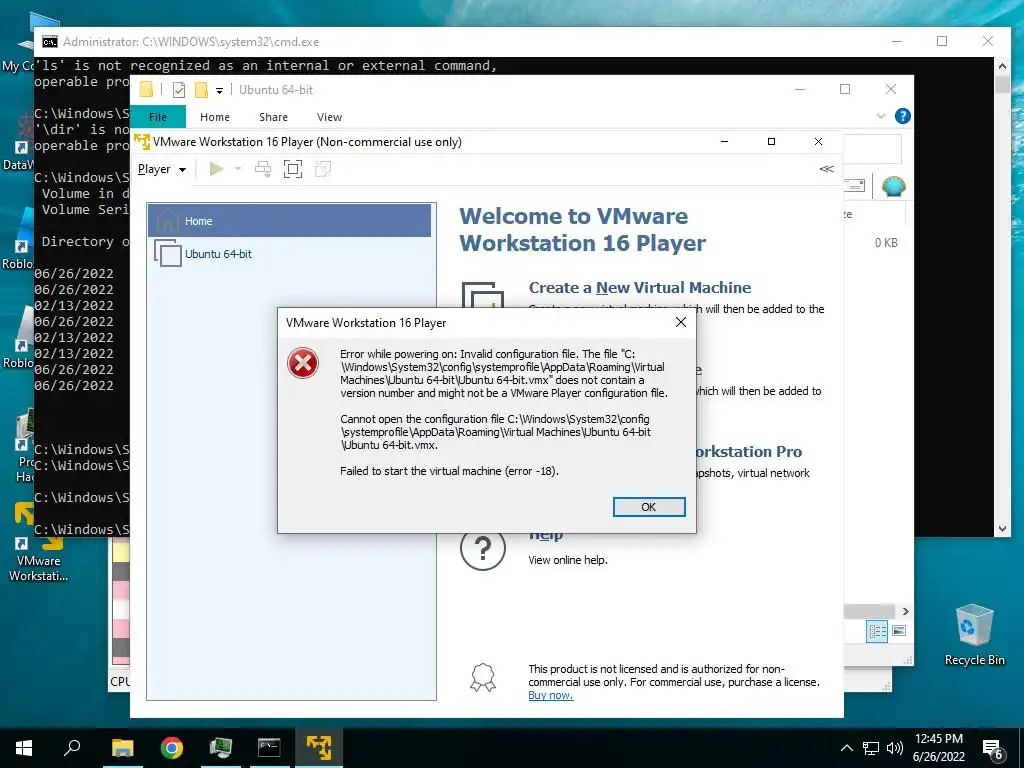Open View tab in Explorer ribbon
Screen dimensions: 1024x768
(x=329, y=117)
